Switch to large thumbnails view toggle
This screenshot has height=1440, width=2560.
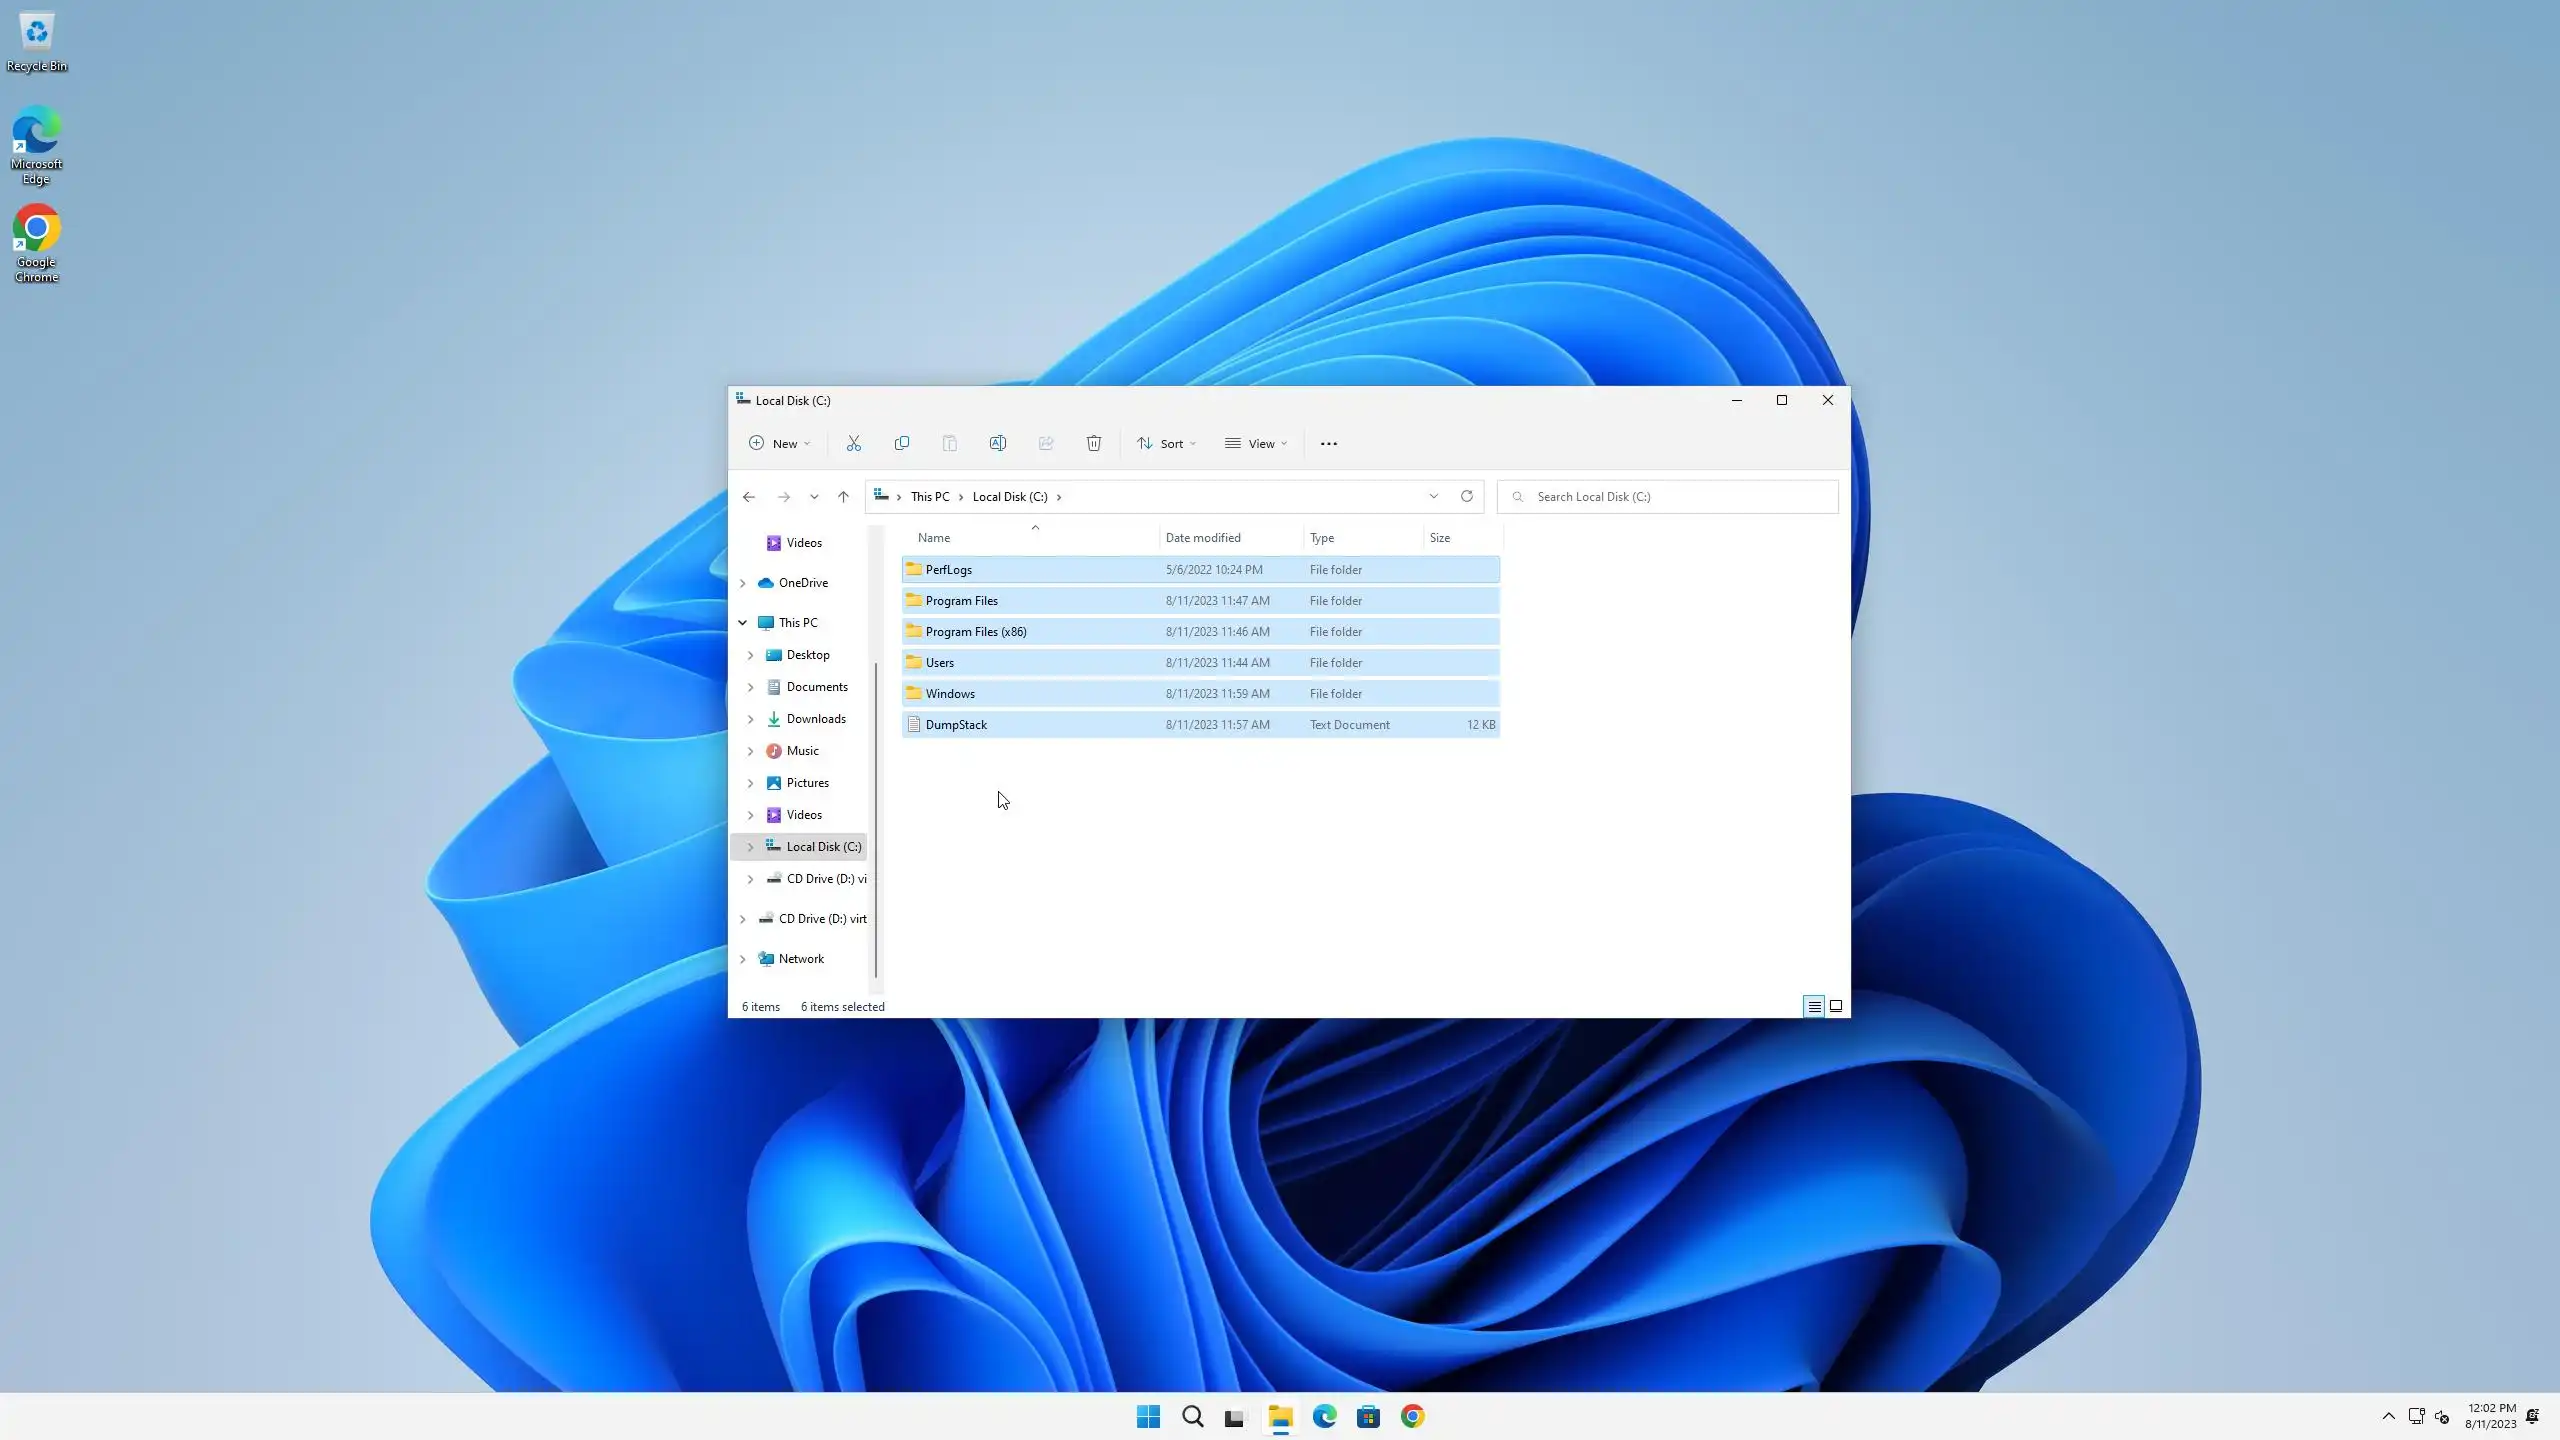1836,1006
